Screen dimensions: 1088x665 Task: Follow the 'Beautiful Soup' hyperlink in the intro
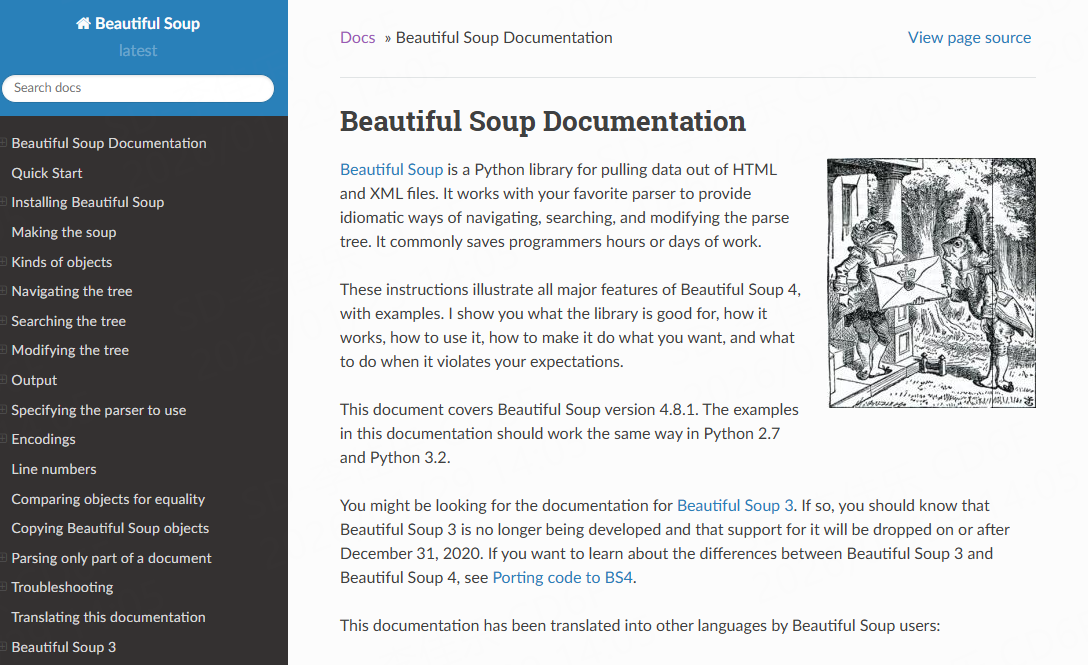[391, 169]
